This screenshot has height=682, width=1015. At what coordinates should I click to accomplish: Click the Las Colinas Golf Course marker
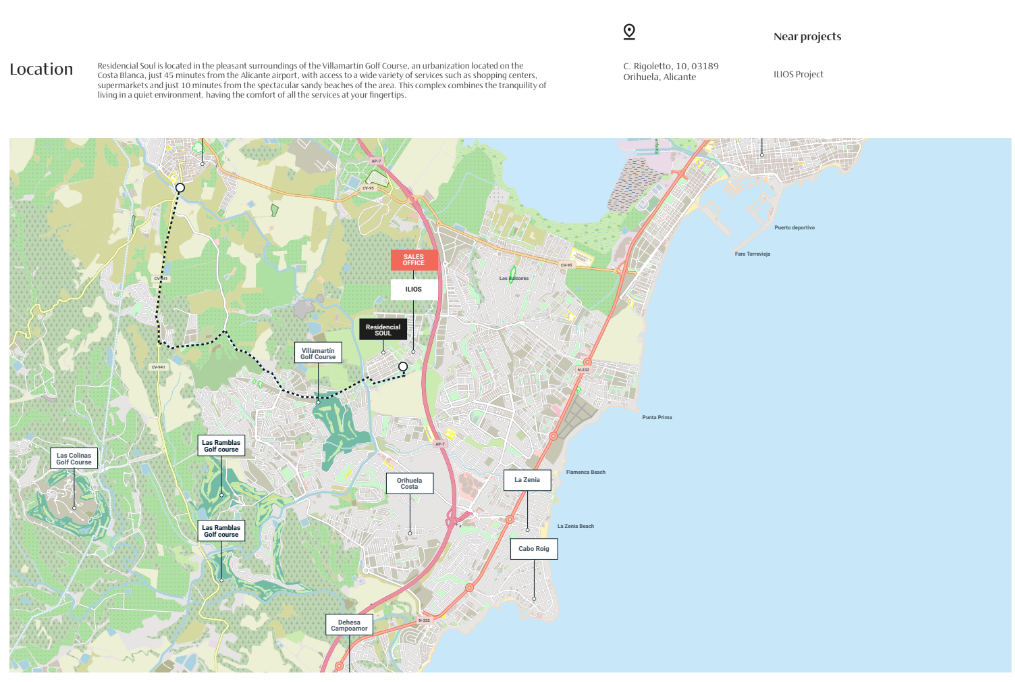click(x=74, y=458)
